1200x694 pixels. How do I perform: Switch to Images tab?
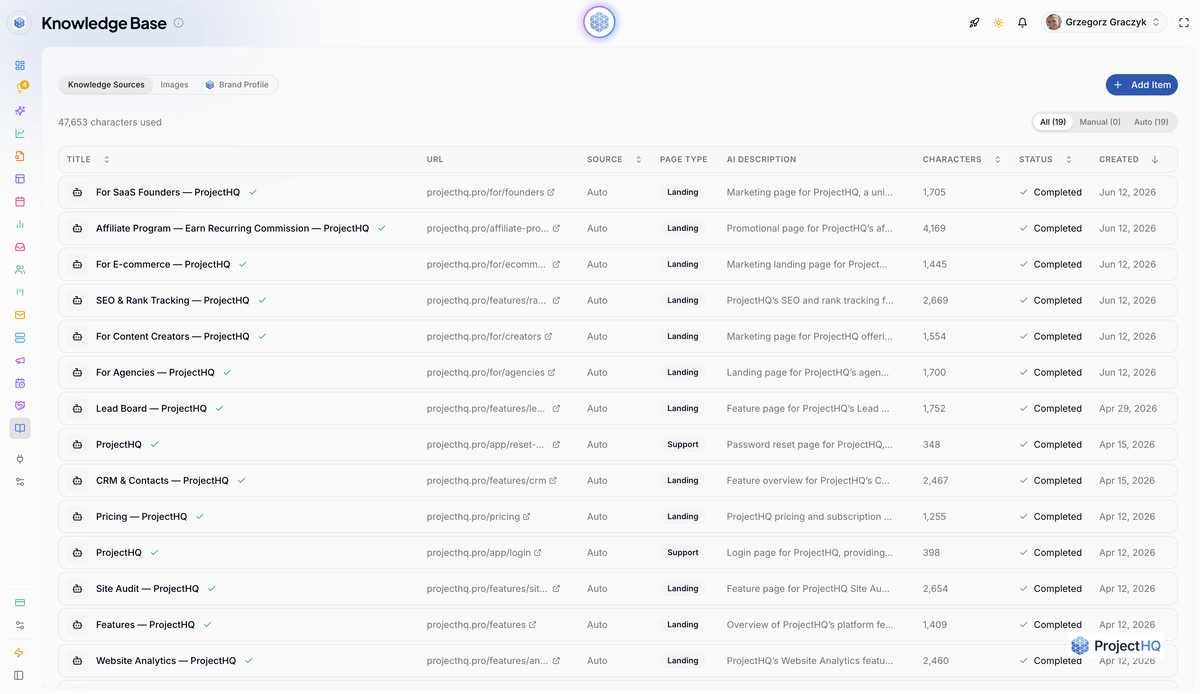(174, 85)
